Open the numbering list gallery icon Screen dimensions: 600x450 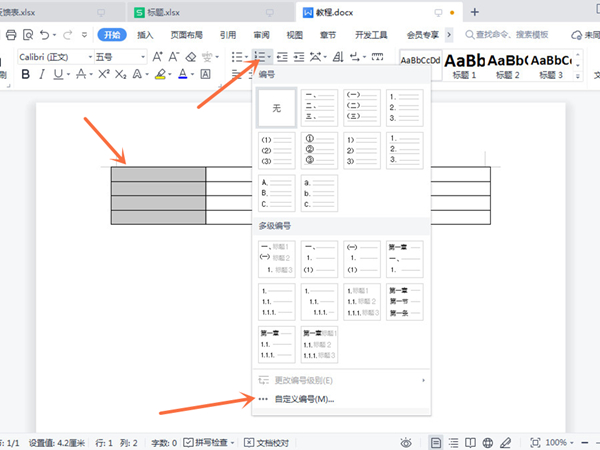pyautogui.click(x=260, y=57)
